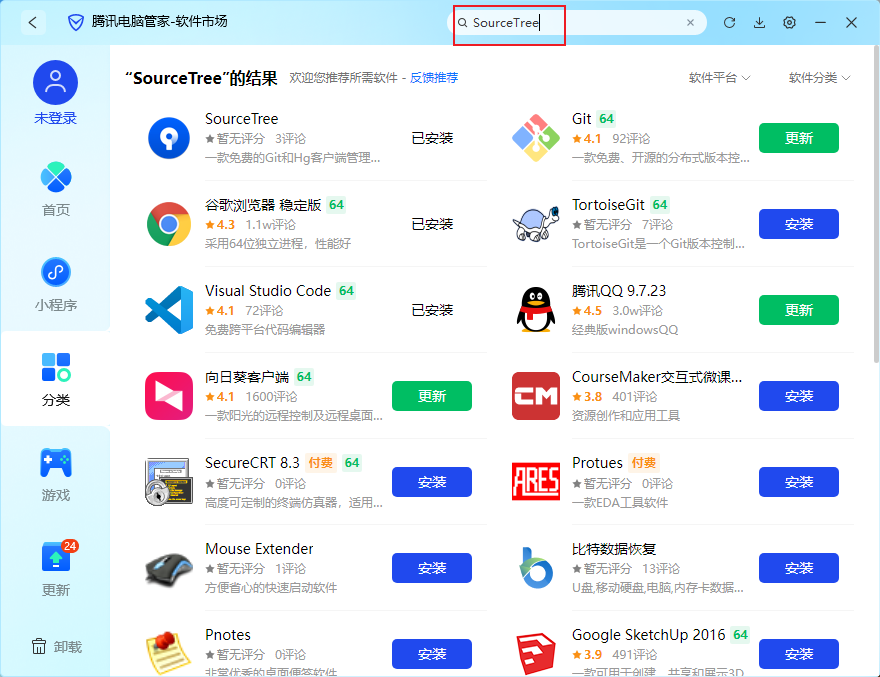The width and height of the screenshot is (880, 677).
Task: Click the download manager icon in titlebar
Action: pos(759,22)
